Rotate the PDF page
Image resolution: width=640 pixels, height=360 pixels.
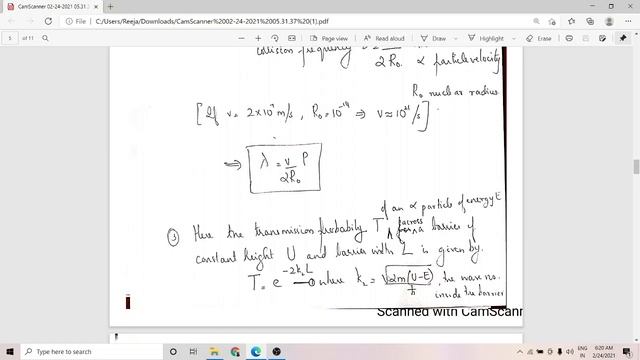(x=275, y=38)
